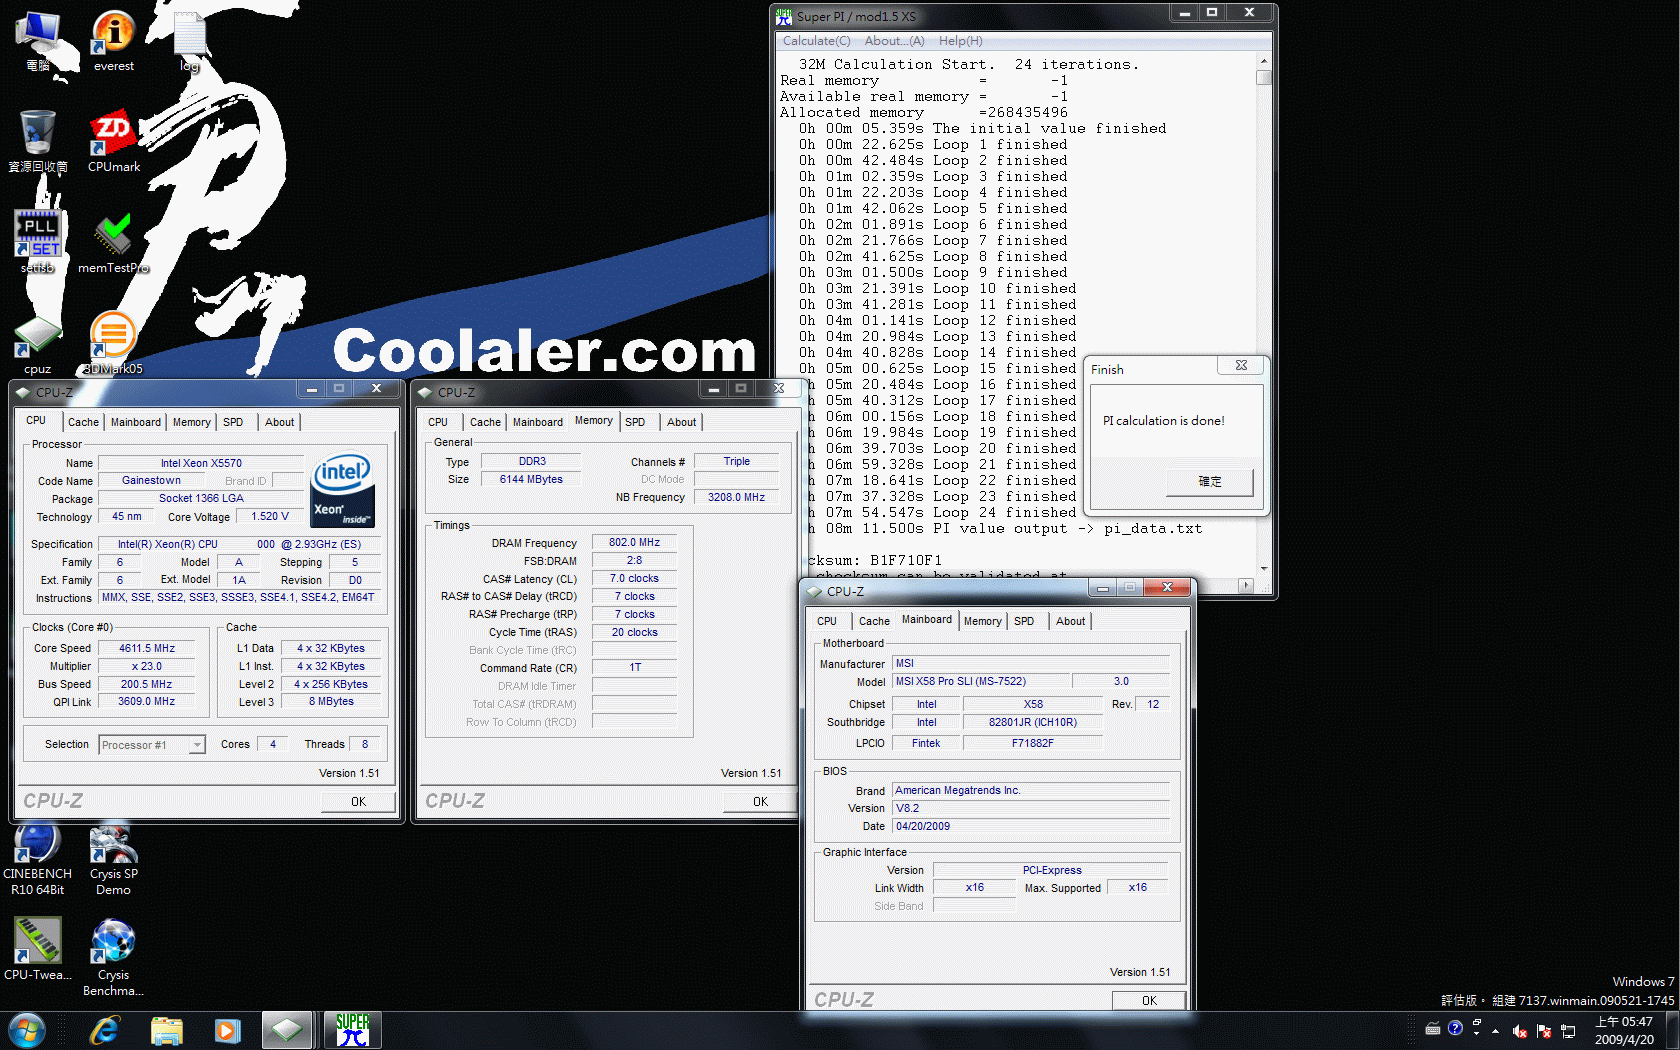Select CPU tab in mainboard CPU-Z window
The image size is (1680, 1050).
pos(827,621)
